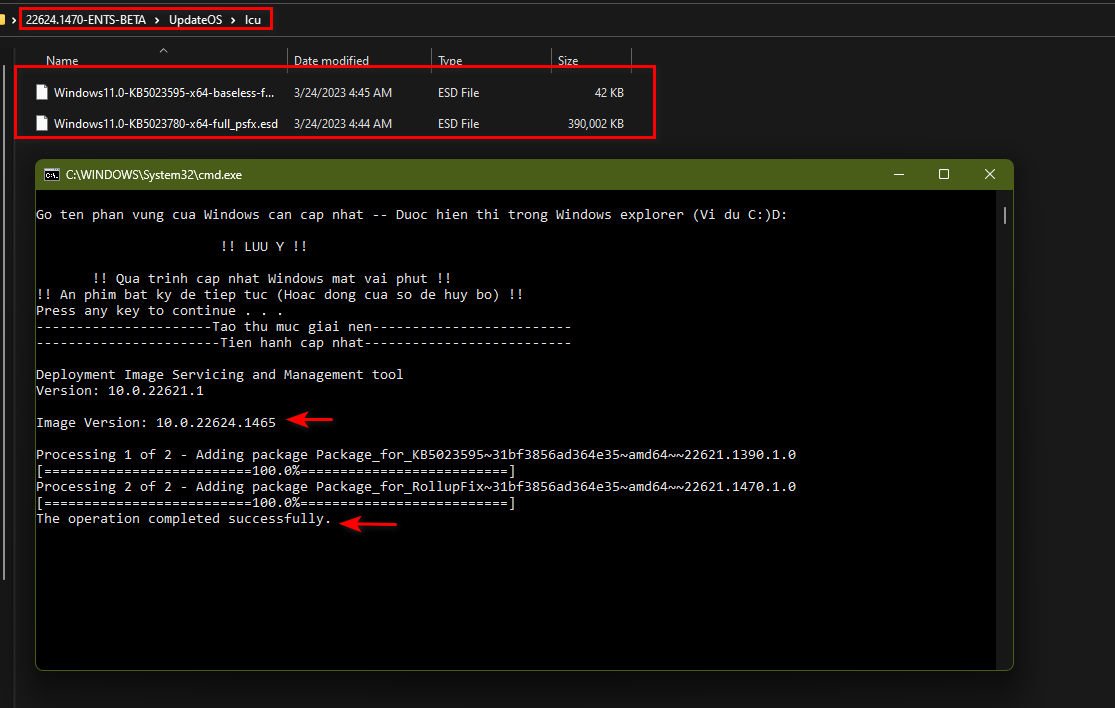Viewport: 1115px width, 708px height.
Task: Click 'An phim bat ky de tiep tuc' line
Action: (279, 294)
